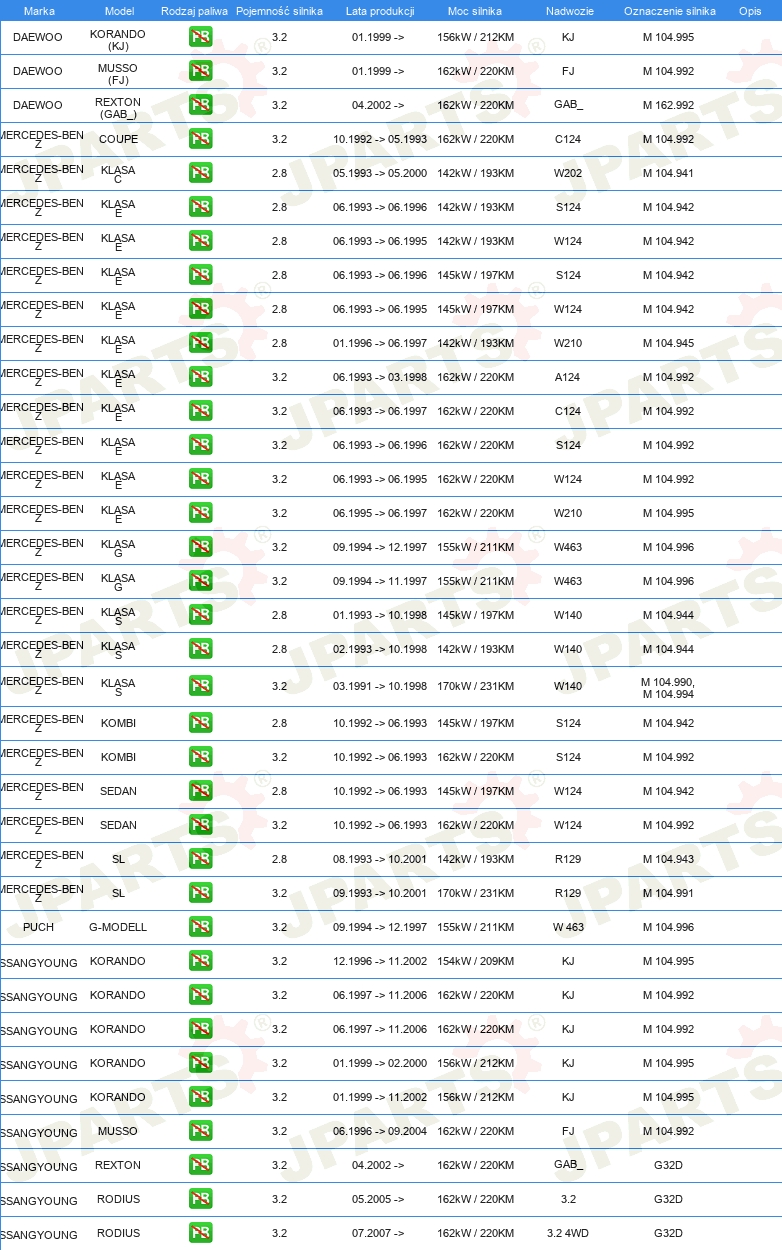The image size is (782, 1250).
Task: Click fuel icon for KLASA S 01.1993 -> 10.1998
Action: (x=200, y=616)
